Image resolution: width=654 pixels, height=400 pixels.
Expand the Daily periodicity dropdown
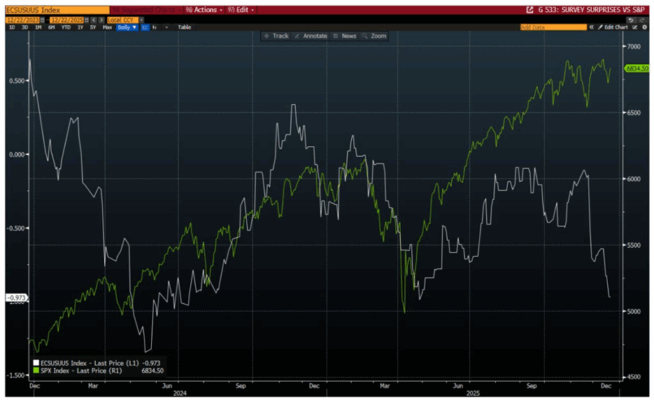[125, 27]
